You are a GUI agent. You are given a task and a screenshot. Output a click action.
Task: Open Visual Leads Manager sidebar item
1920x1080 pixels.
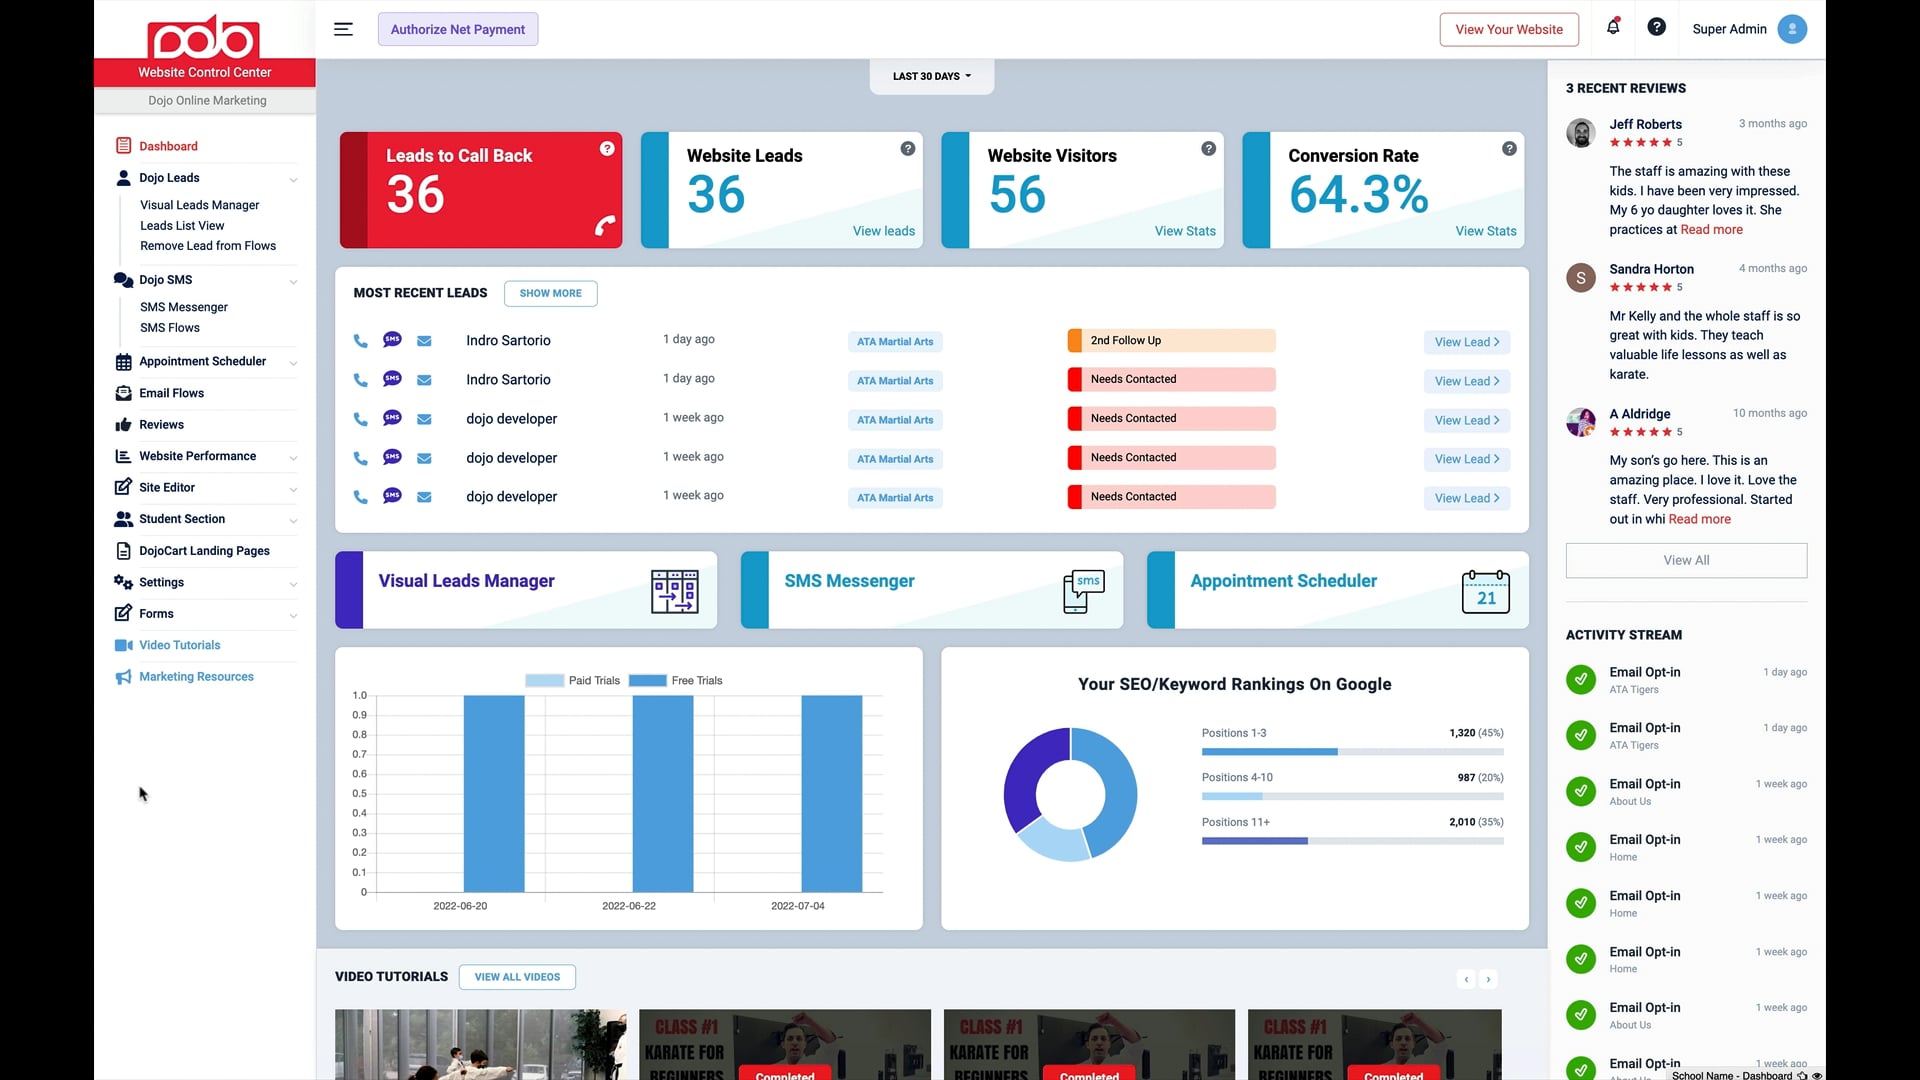(x=200, y=205)
